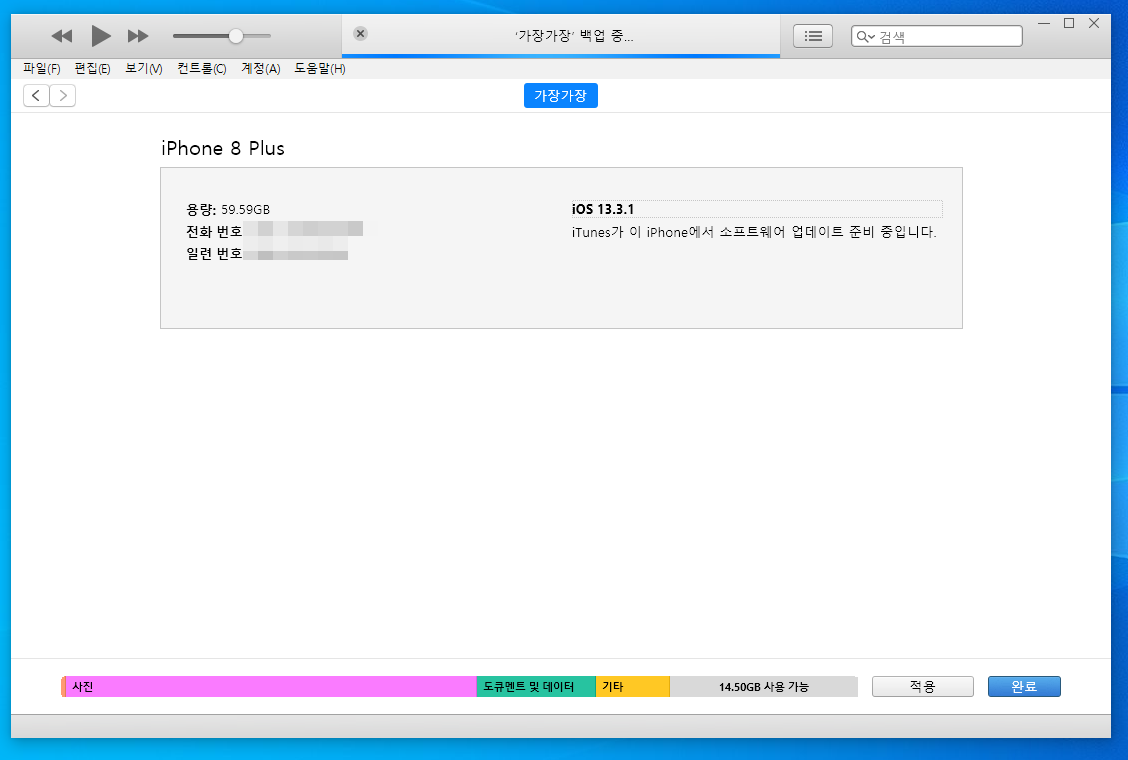The height and width of the screenshot is (760, 1128).
Task: Click the search magnifier dropdown icon
Action: [865, 37]
